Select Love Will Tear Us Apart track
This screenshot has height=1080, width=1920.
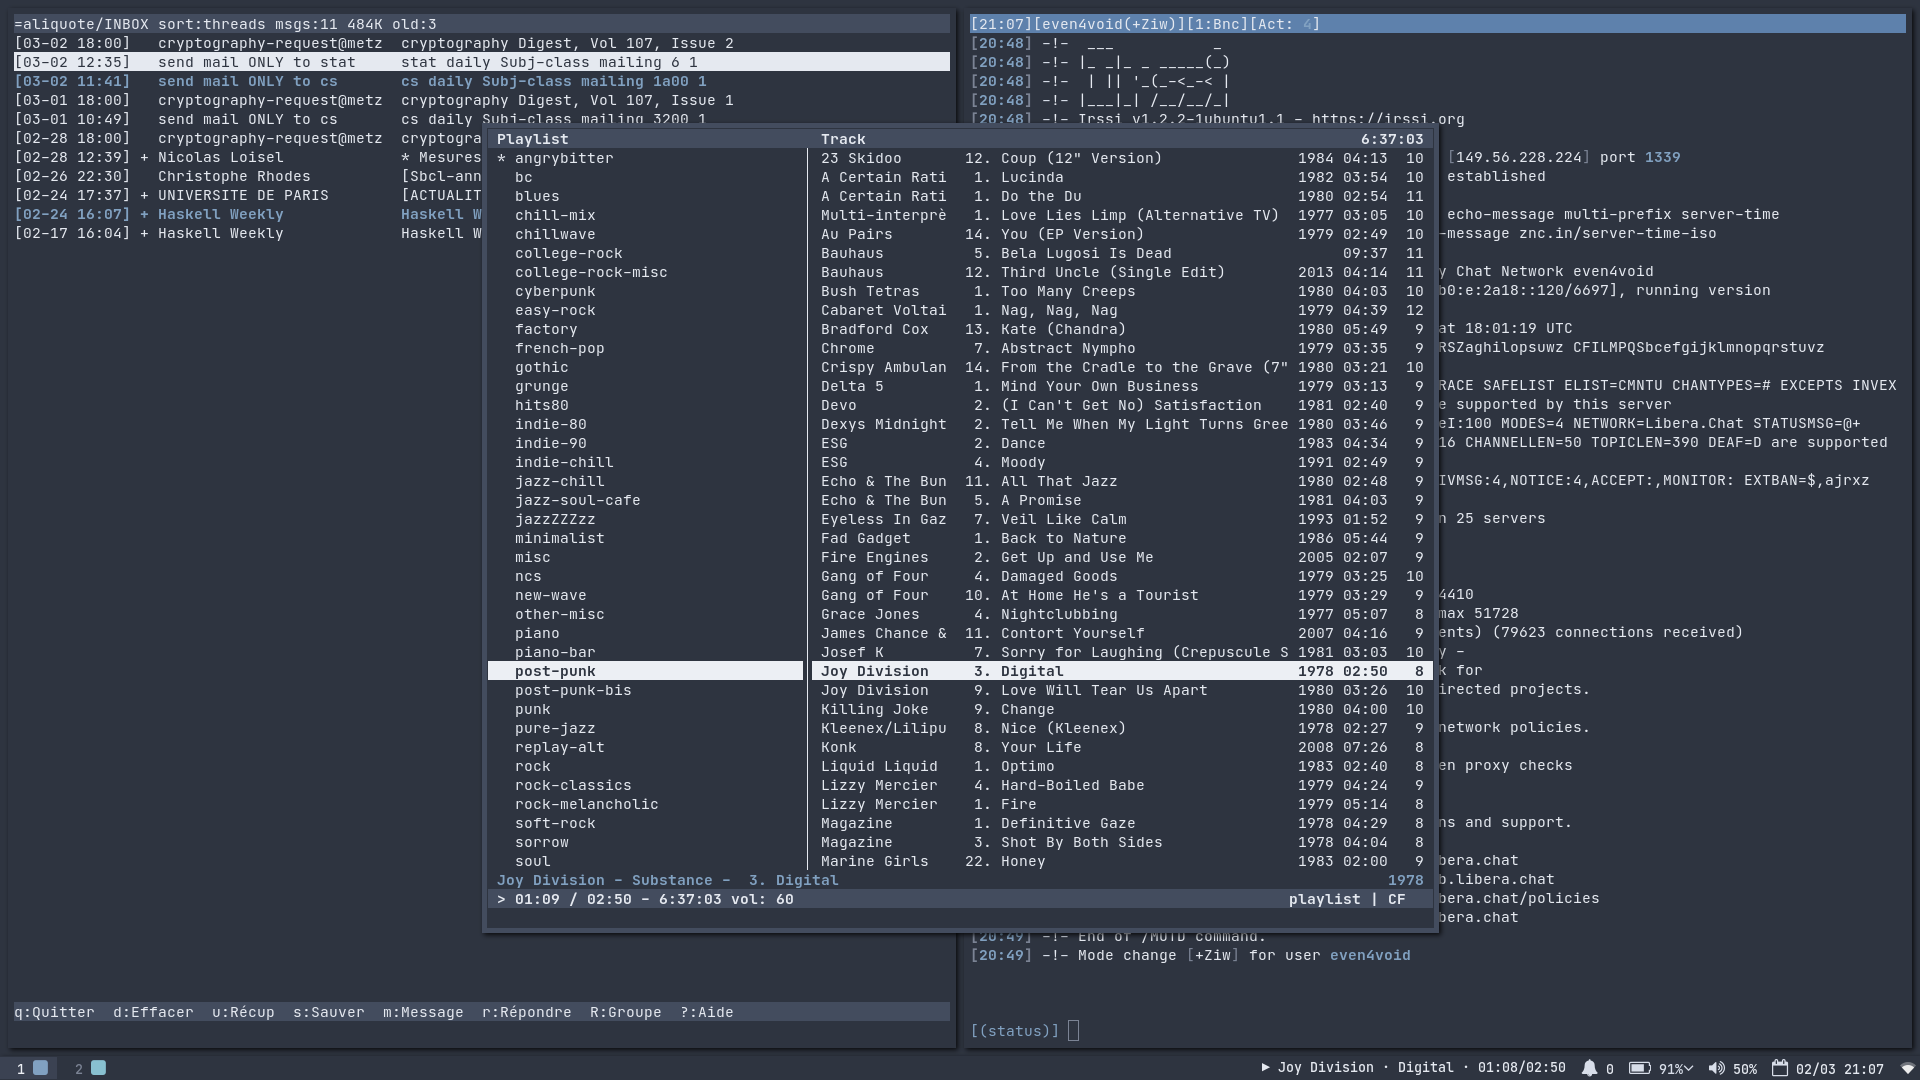tap(1103, 691)
